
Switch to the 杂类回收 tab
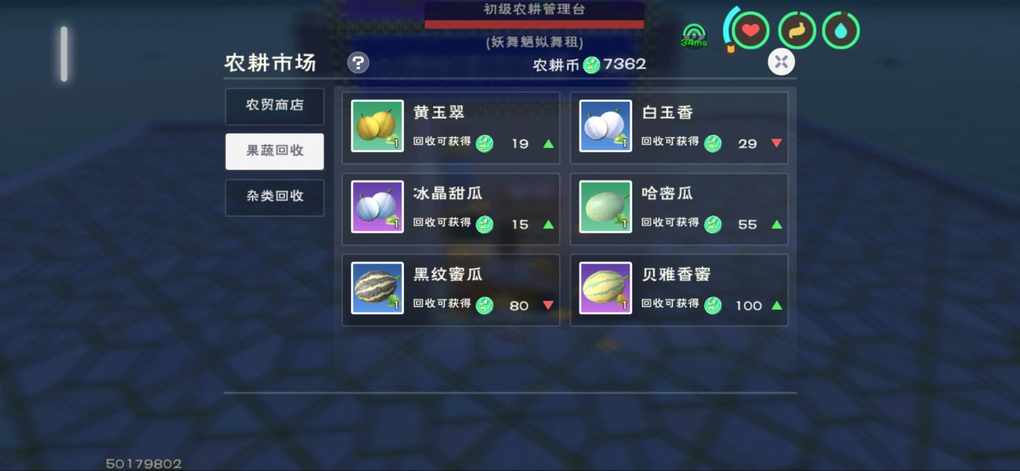click(x=275, y=197)
